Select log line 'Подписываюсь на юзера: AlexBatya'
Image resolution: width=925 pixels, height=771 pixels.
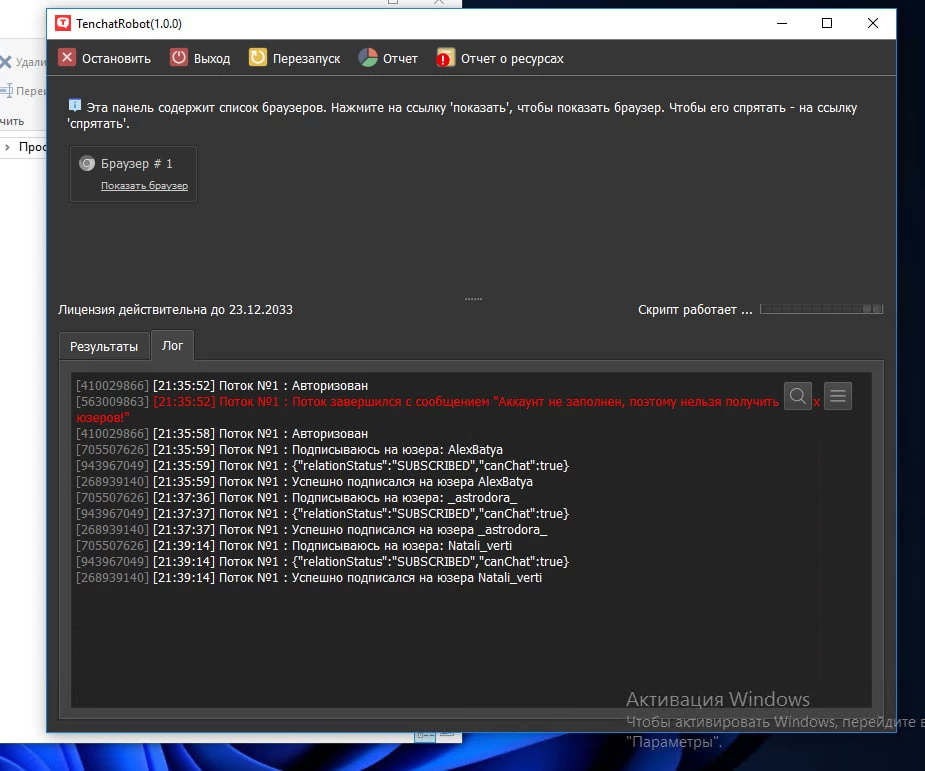289,450
